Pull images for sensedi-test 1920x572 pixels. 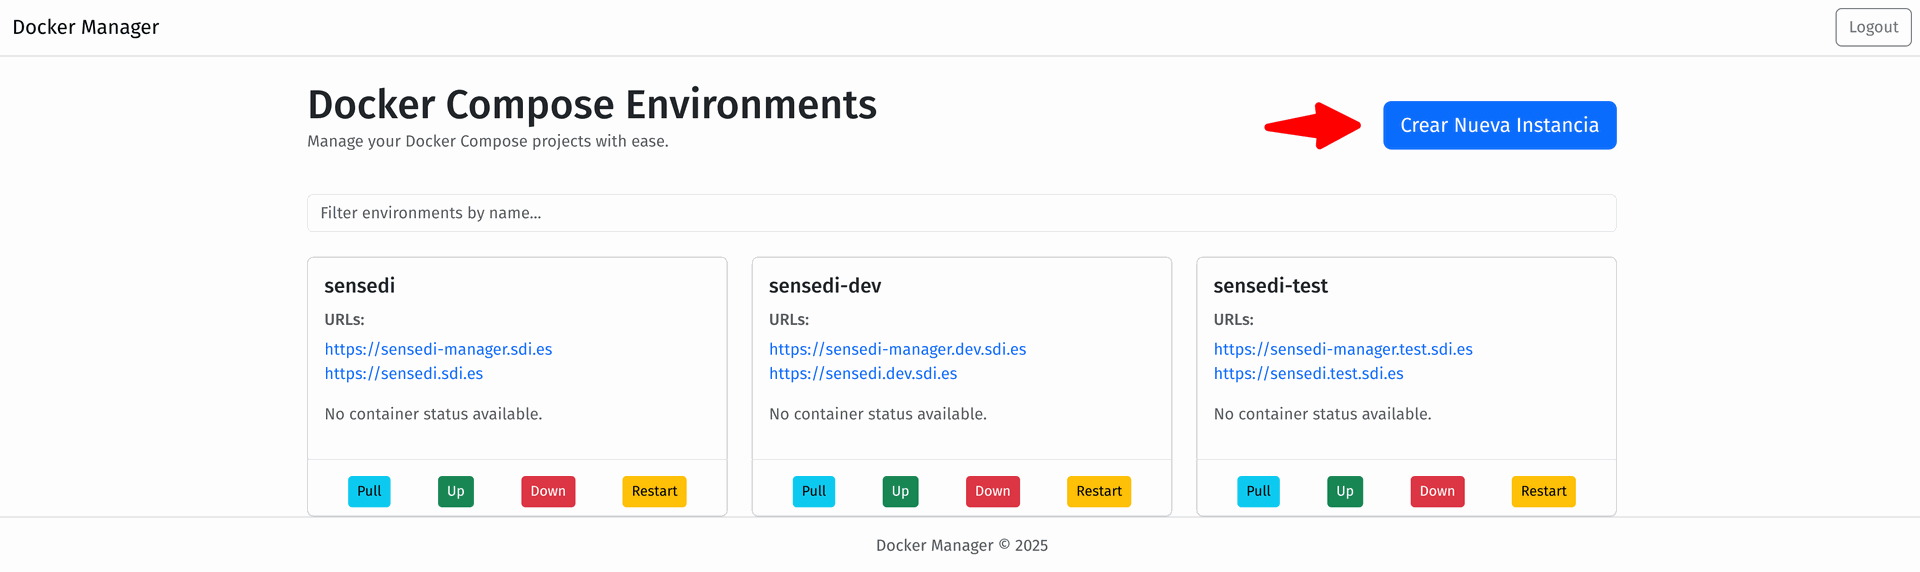[x=1258, y=491]
